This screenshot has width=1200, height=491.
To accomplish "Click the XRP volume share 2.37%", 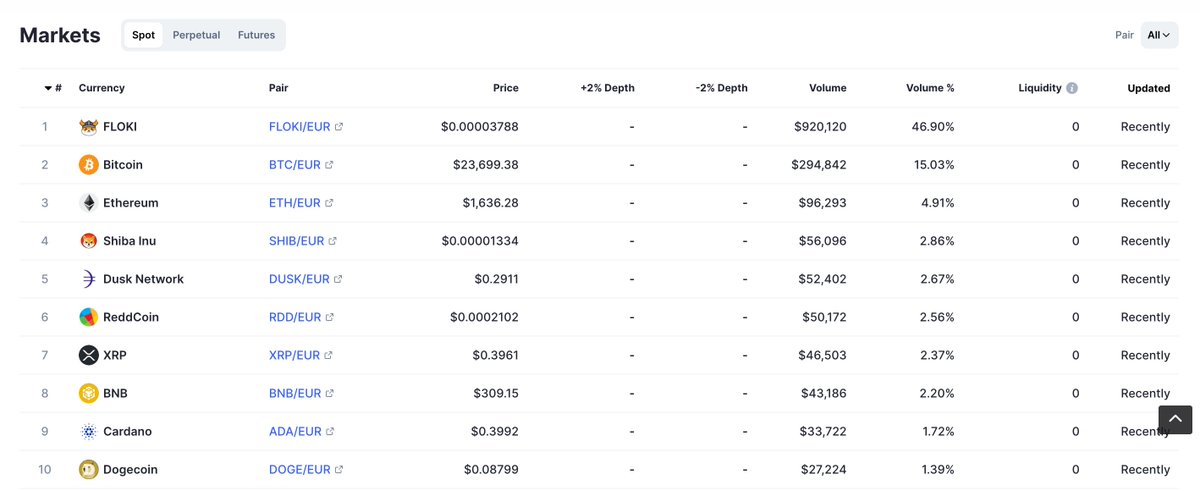I will tap(935, 355).
